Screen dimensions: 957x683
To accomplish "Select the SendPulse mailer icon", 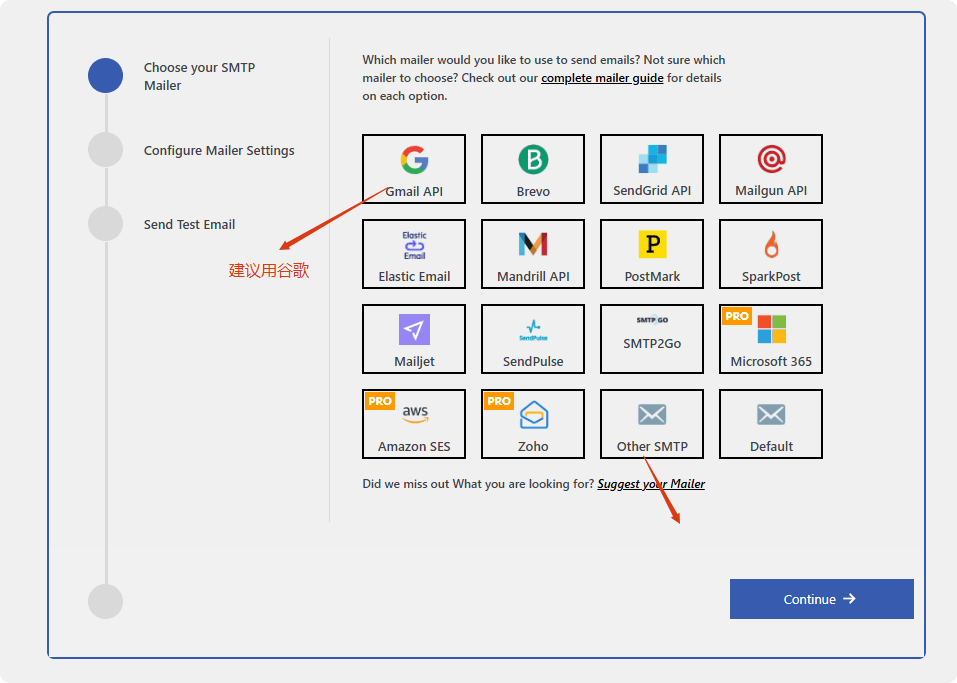I will click(x=533, y=330).
